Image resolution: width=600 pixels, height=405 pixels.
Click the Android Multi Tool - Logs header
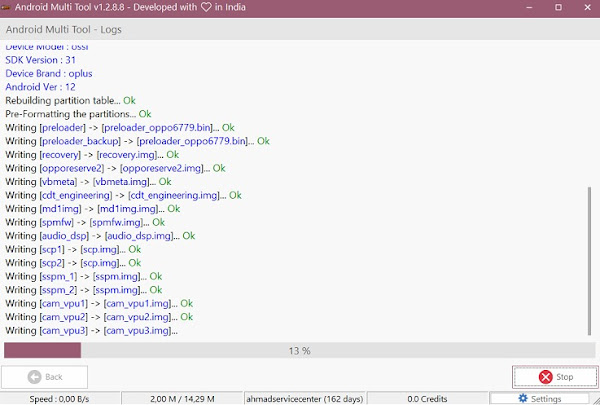pos(64,29)
